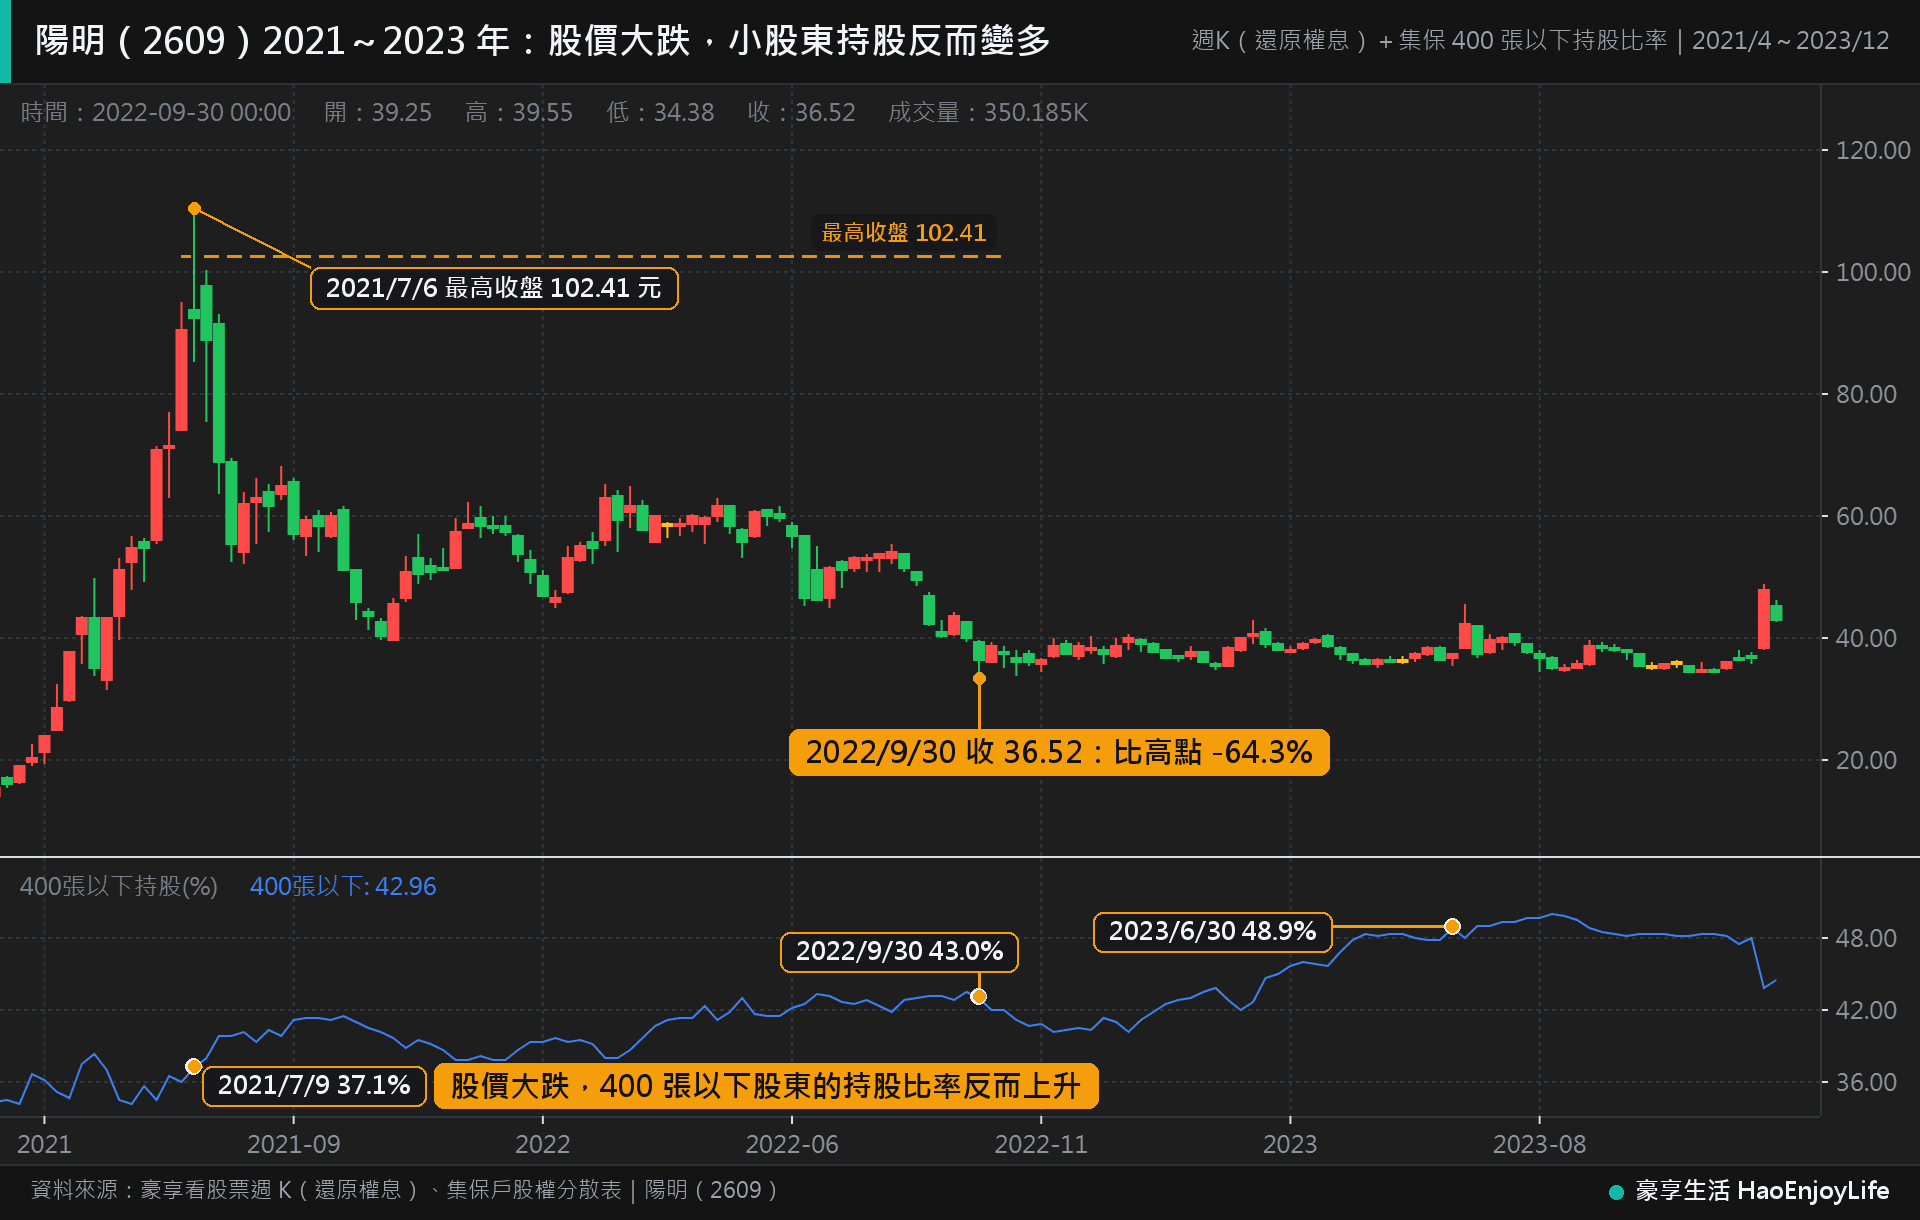Screen dimensions: 1920x1220
Task: Click the 2023/6/30 48.9% label
Action: click(x=1212, y=931)
